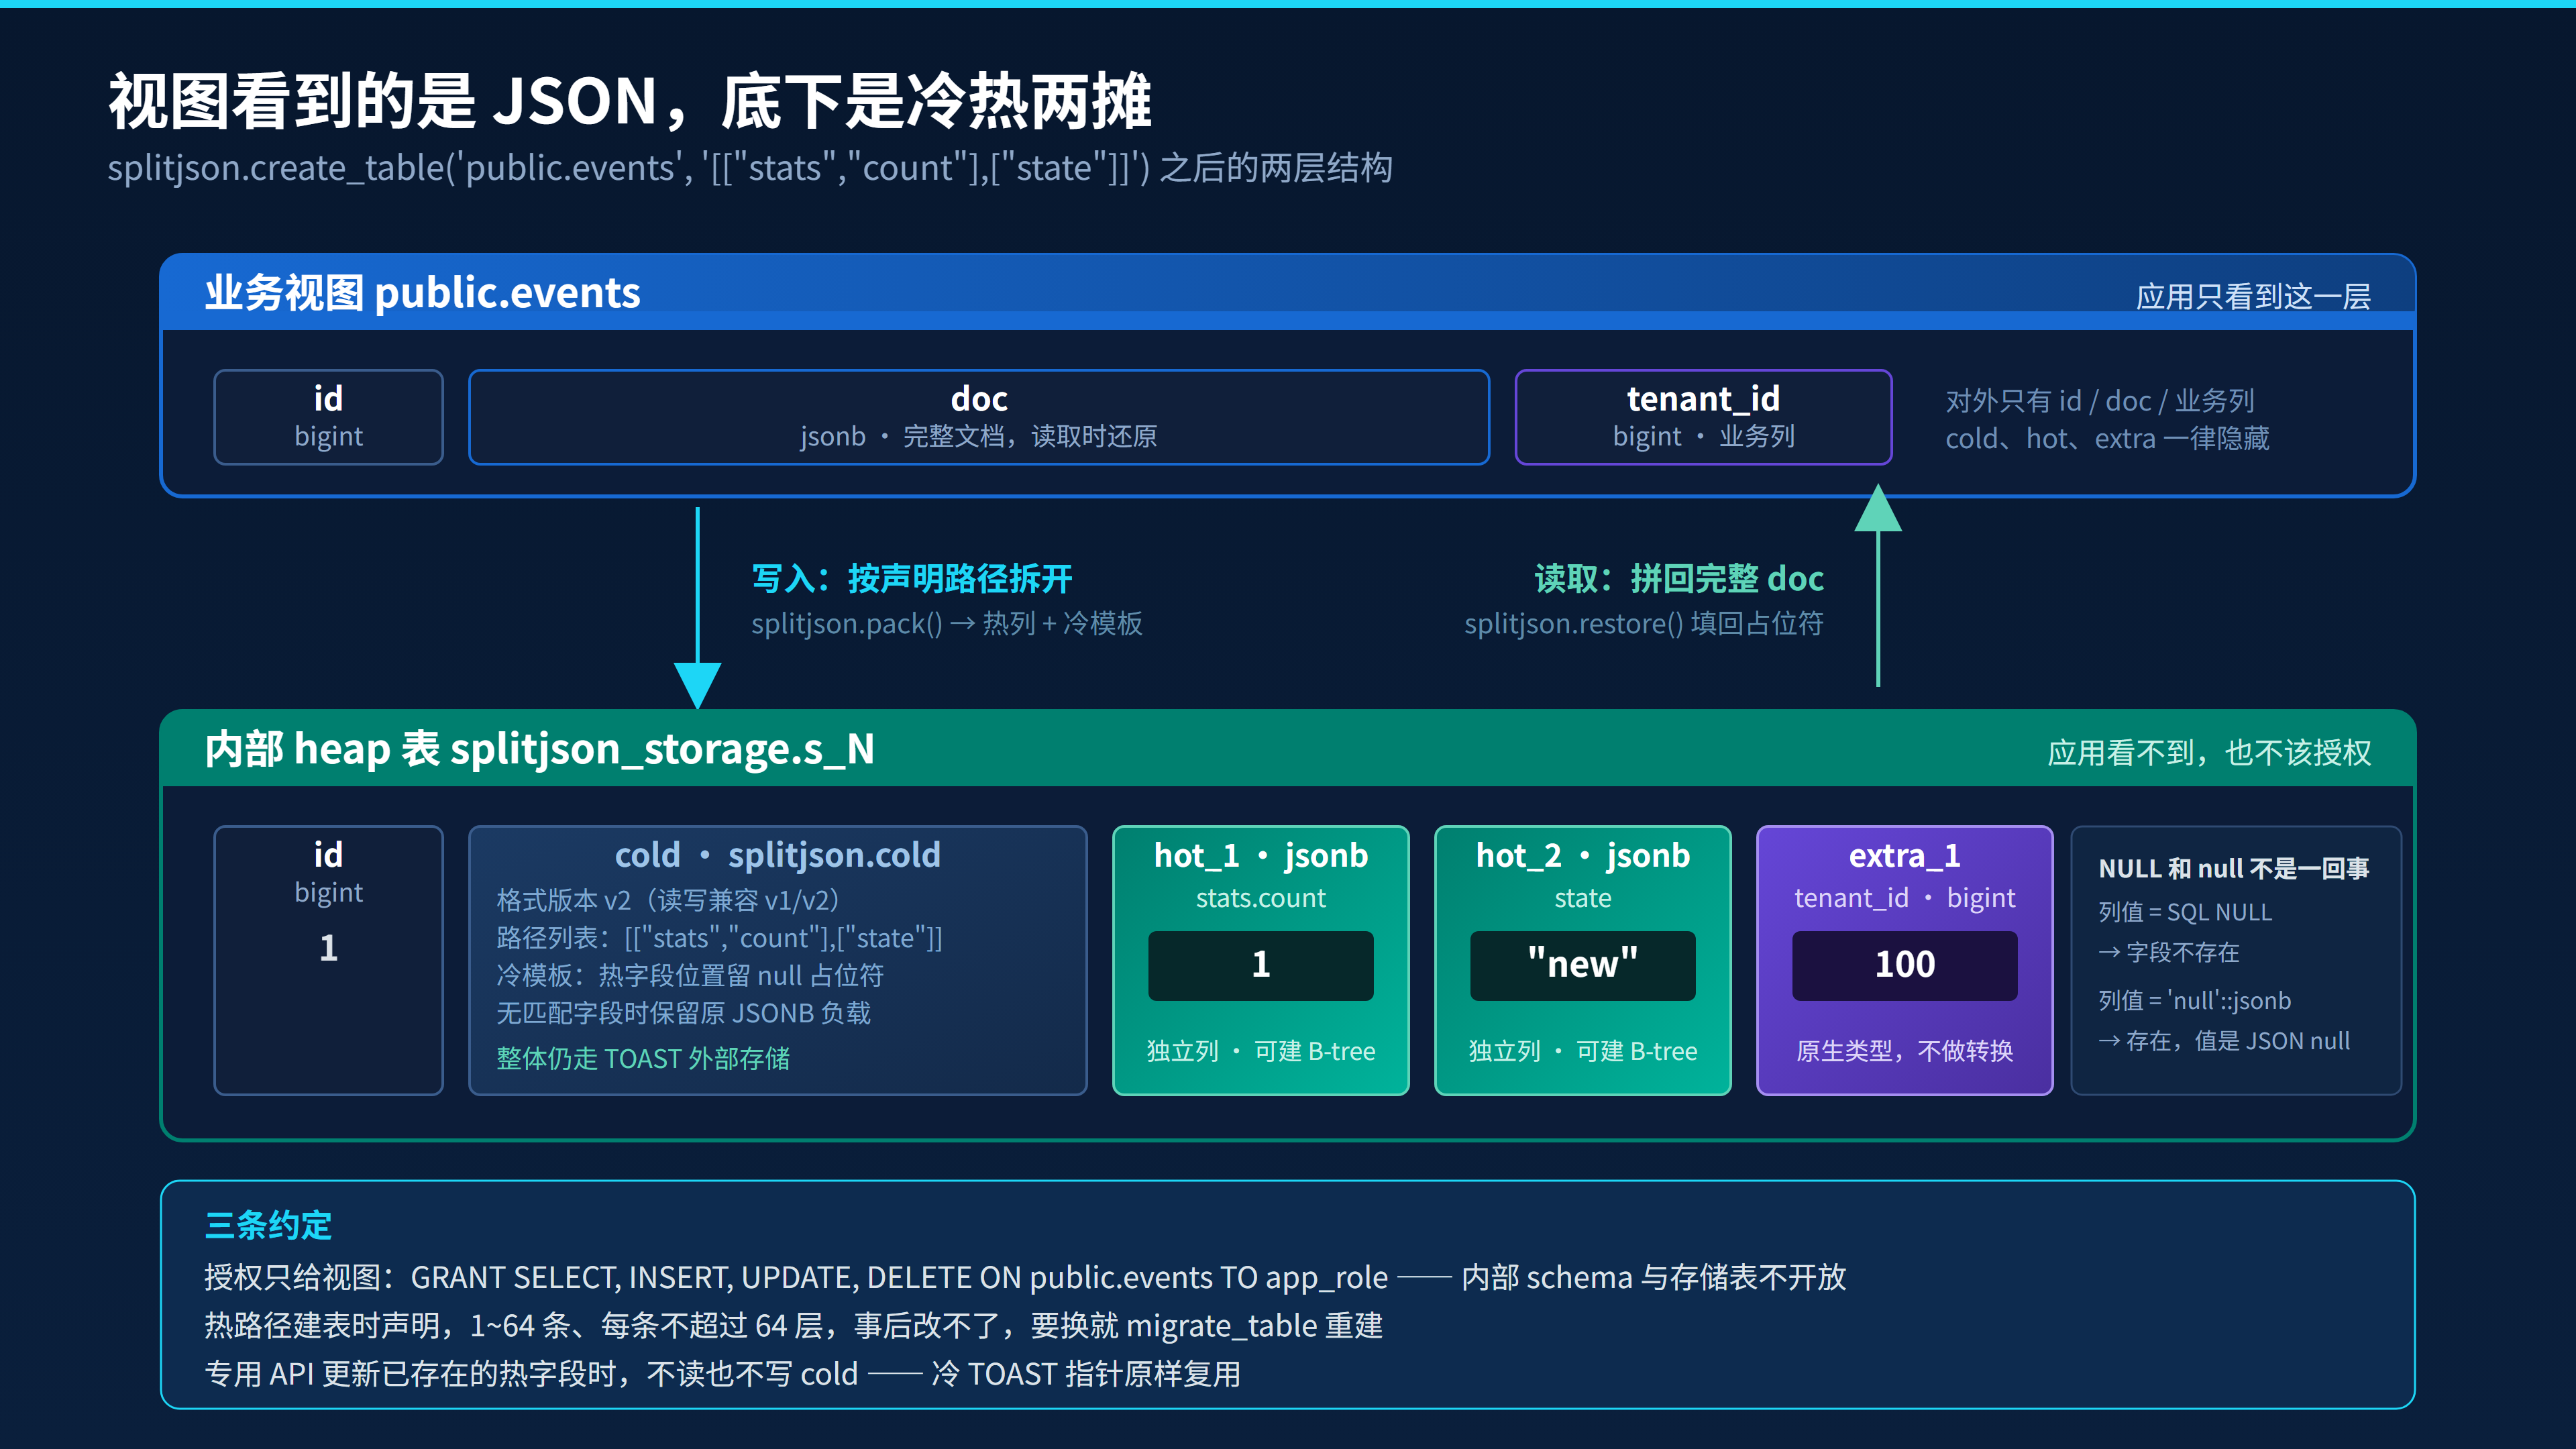This screenshot has width=2576, height=1449.
Task: Click the hot_1 · jsonb card title
Action: click(1261, 856)
